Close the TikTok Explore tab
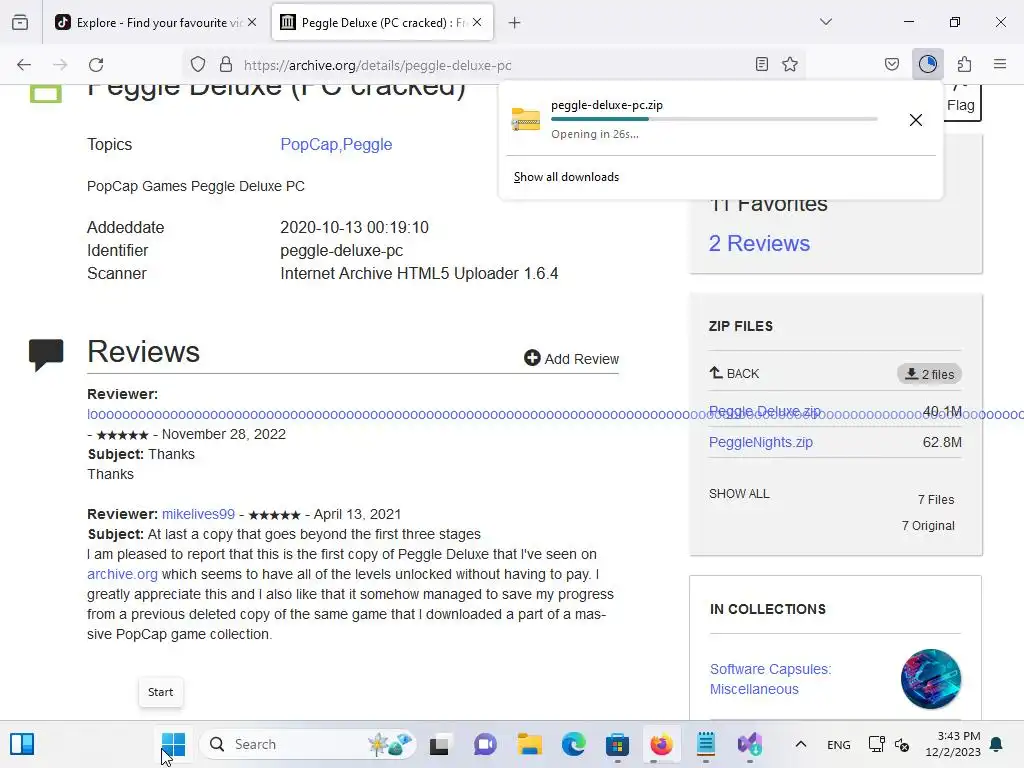This screenshot has width=1024, height=768. (252, 22)
